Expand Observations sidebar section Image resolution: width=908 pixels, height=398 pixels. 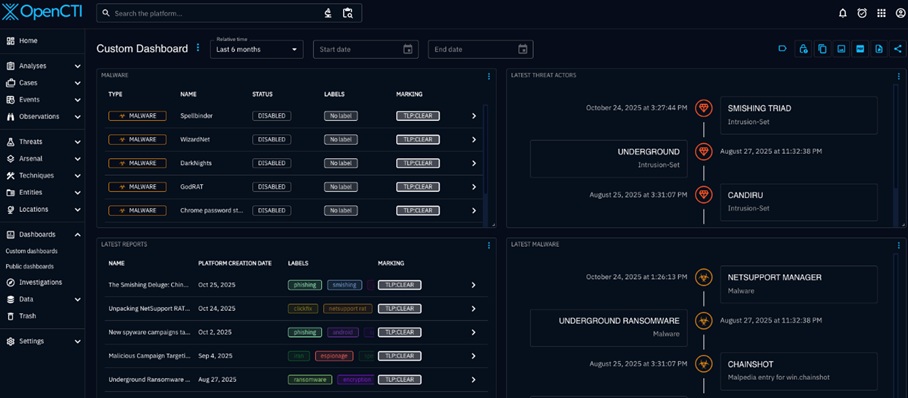(x=78, y=116)
